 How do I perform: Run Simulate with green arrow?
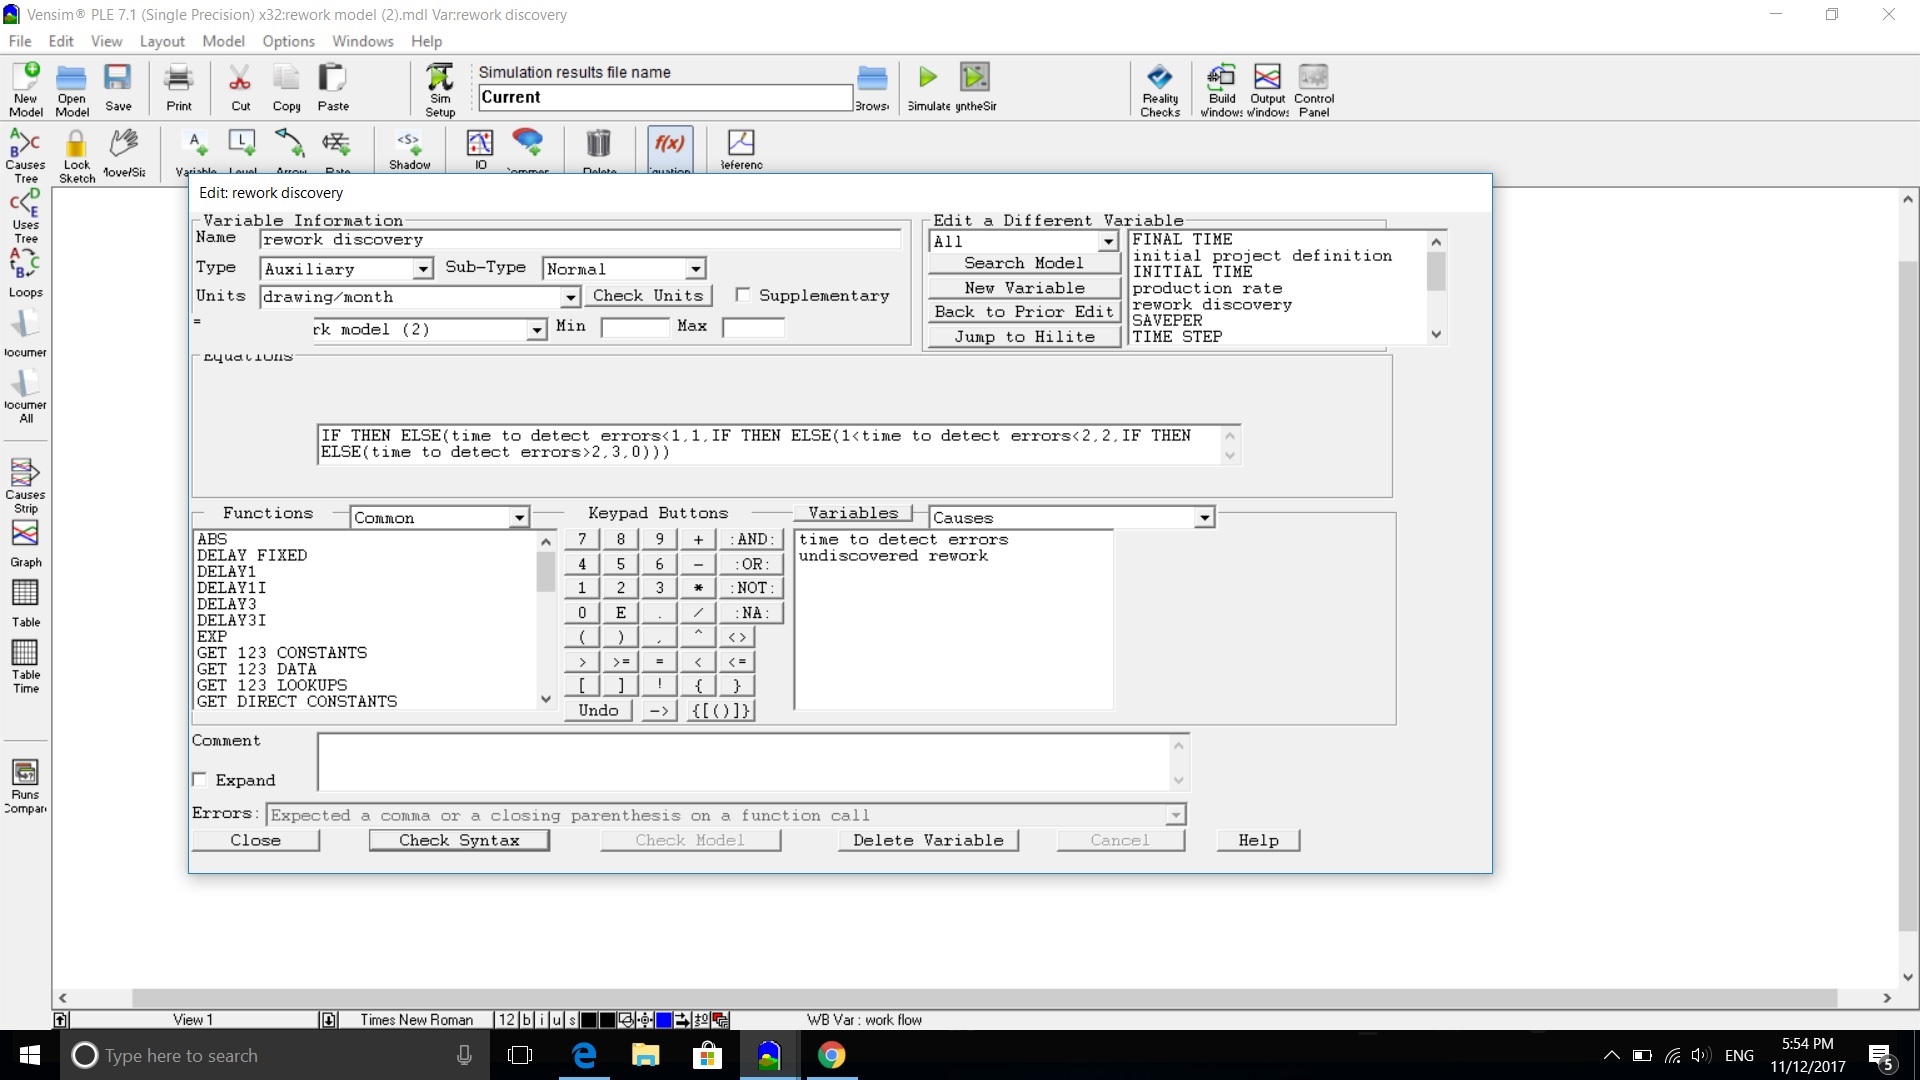[x=928, y=88]
